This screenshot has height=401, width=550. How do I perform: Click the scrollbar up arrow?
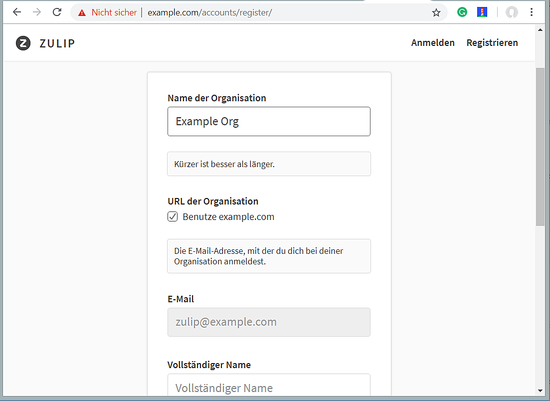[x=540, y=30]
